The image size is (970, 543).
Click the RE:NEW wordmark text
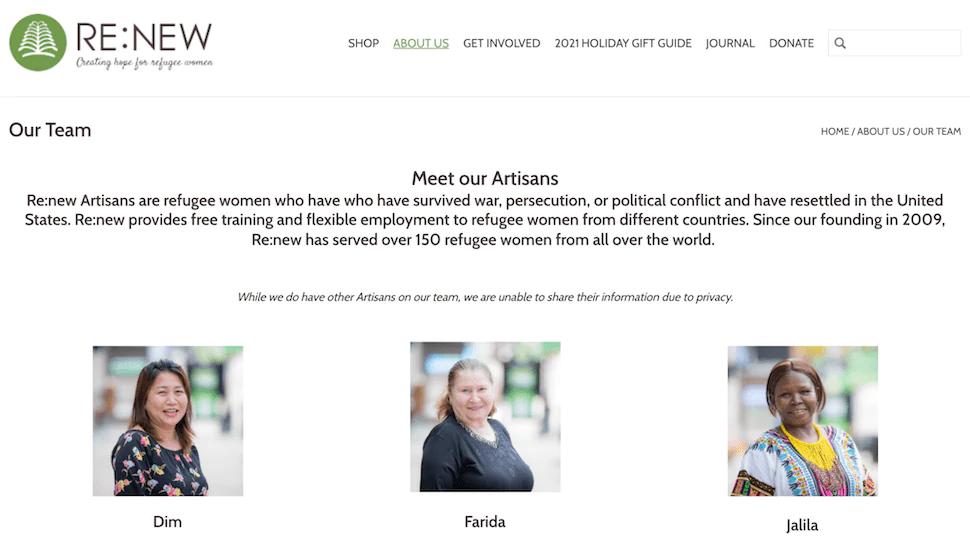144,37
